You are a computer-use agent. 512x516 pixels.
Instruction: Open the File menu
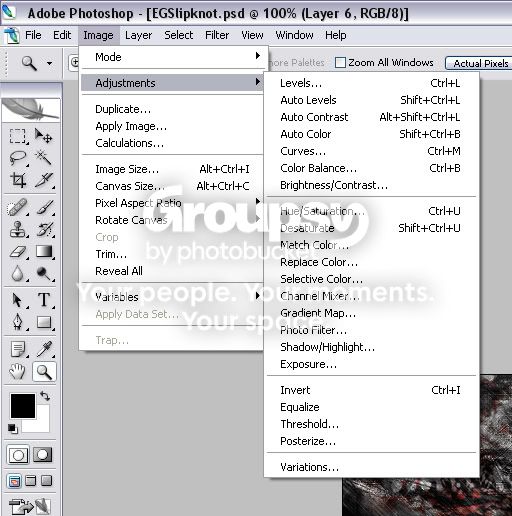point(33,35)
